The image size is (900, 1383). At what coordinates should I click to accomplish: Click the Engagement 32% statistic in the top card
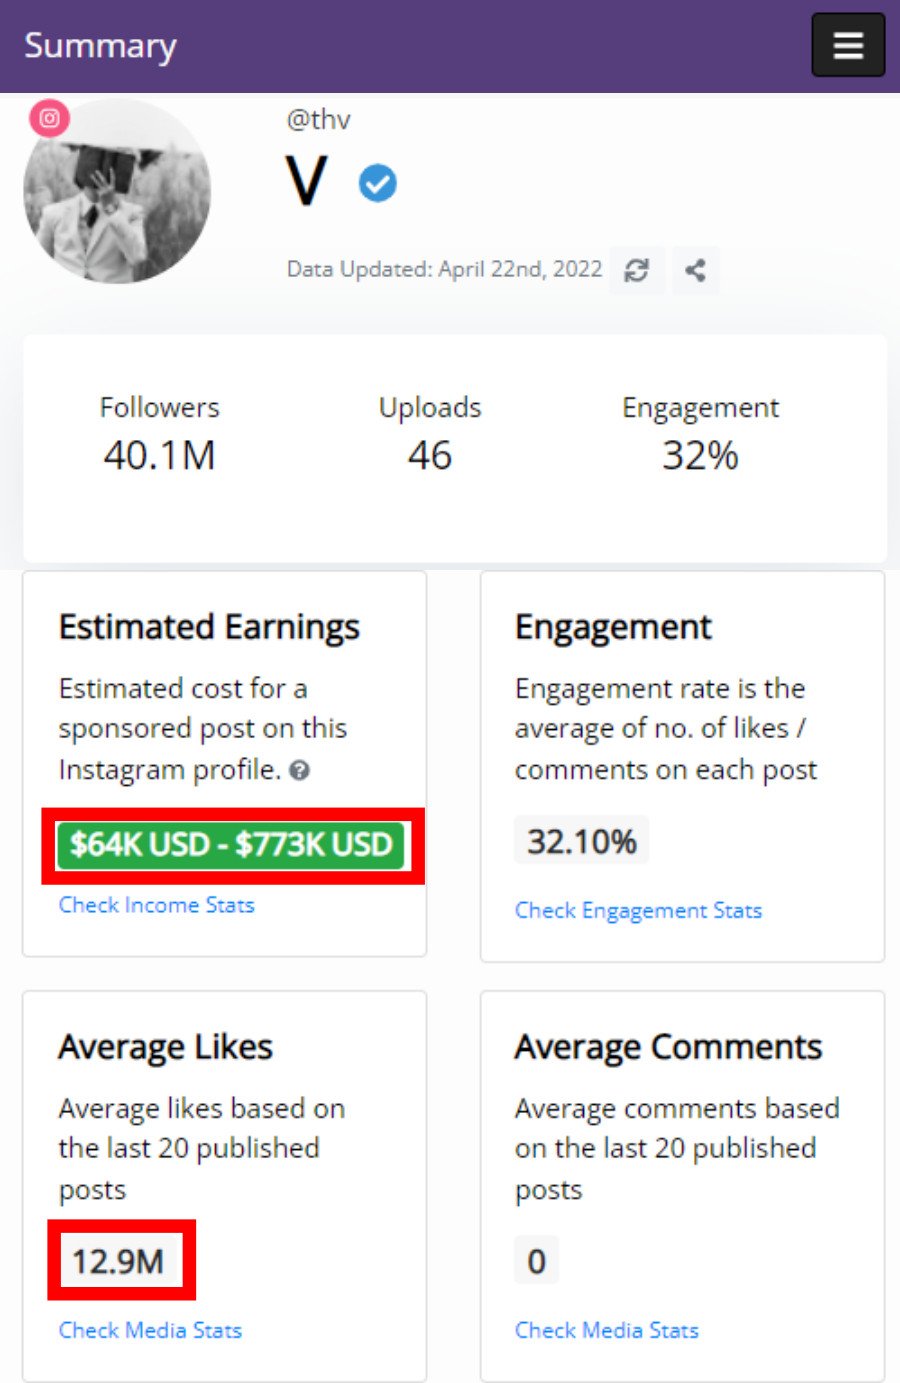(700, 435)
